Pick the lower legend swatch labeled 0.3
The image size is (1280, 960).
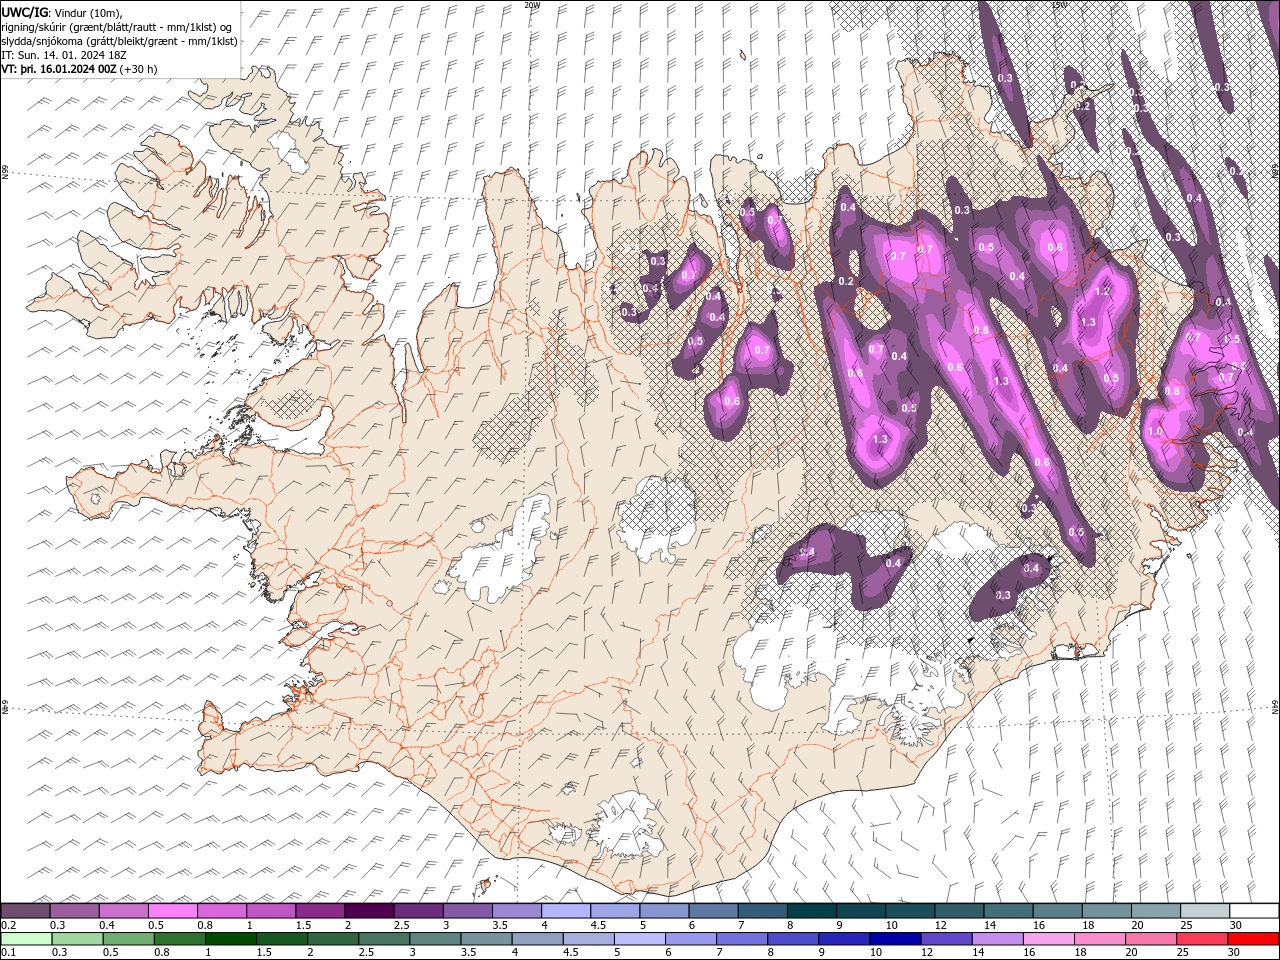point(77,939)
